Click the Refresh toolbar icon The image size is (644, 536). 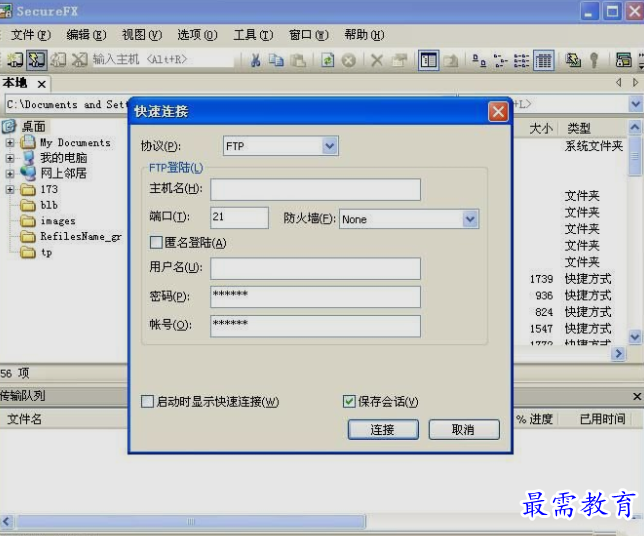tap(327, 60)
